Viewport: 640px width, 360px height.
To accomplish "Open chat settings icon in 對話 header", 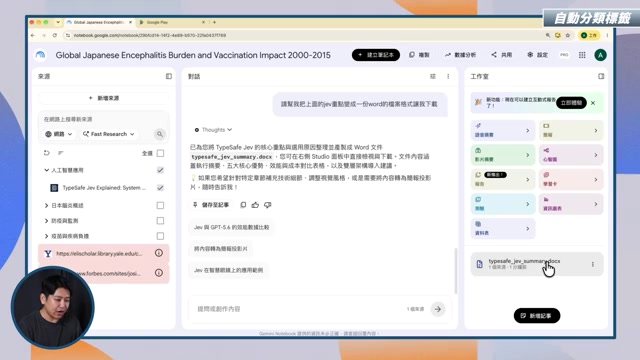I will pyautogui.click(x=433, y=76).
